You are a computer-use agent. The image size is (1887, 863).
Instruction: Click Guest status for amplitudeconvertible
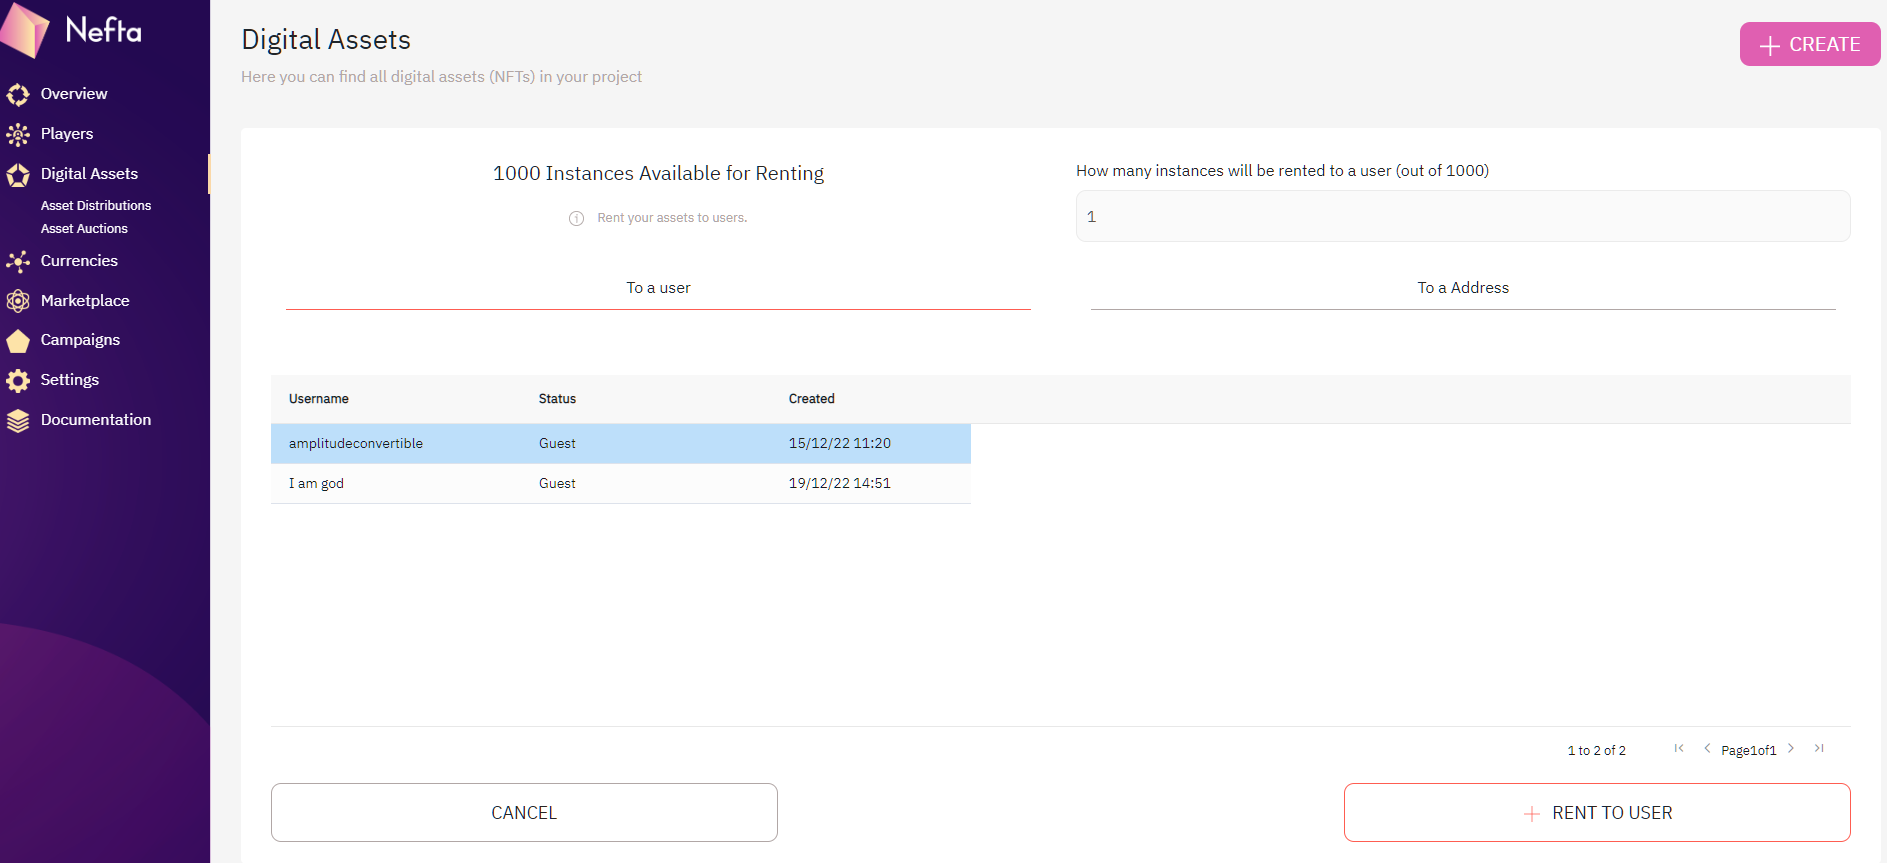tap(557, 444)
